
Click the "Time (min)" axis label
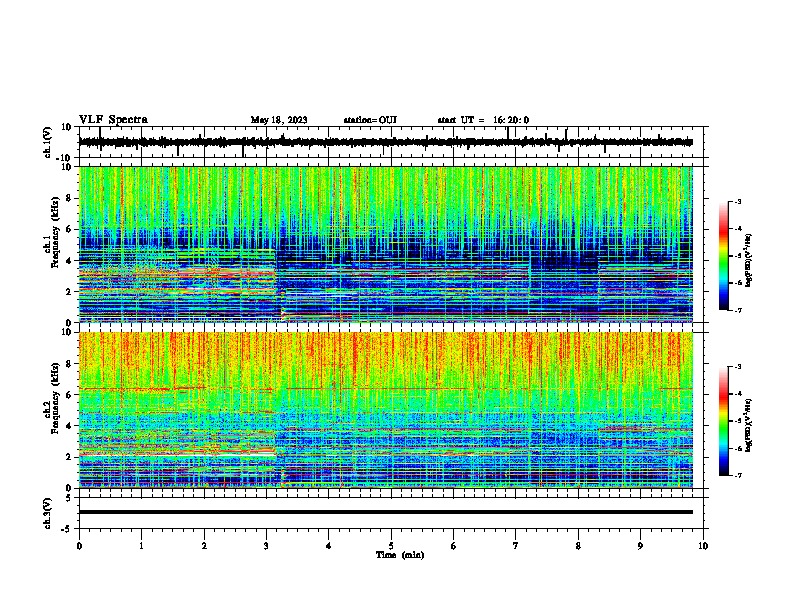click(x=400, y=555)
